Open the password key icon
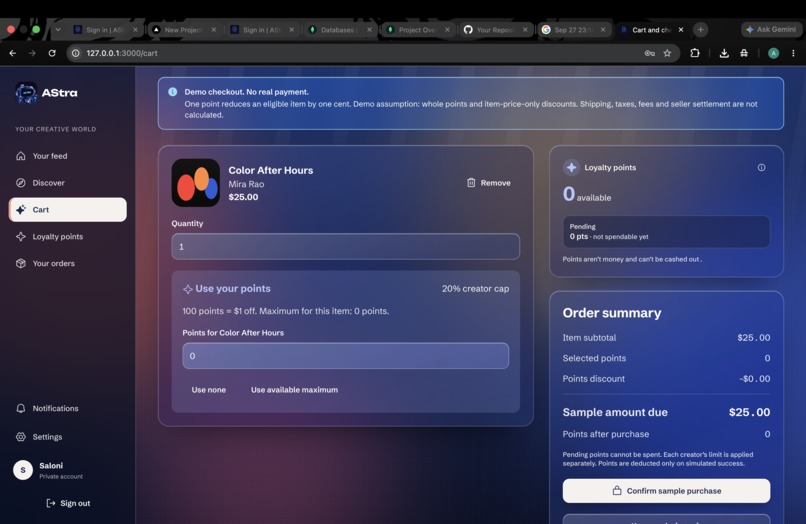The width and height of the screenshot is (806, 524). [x=649, y=53]
